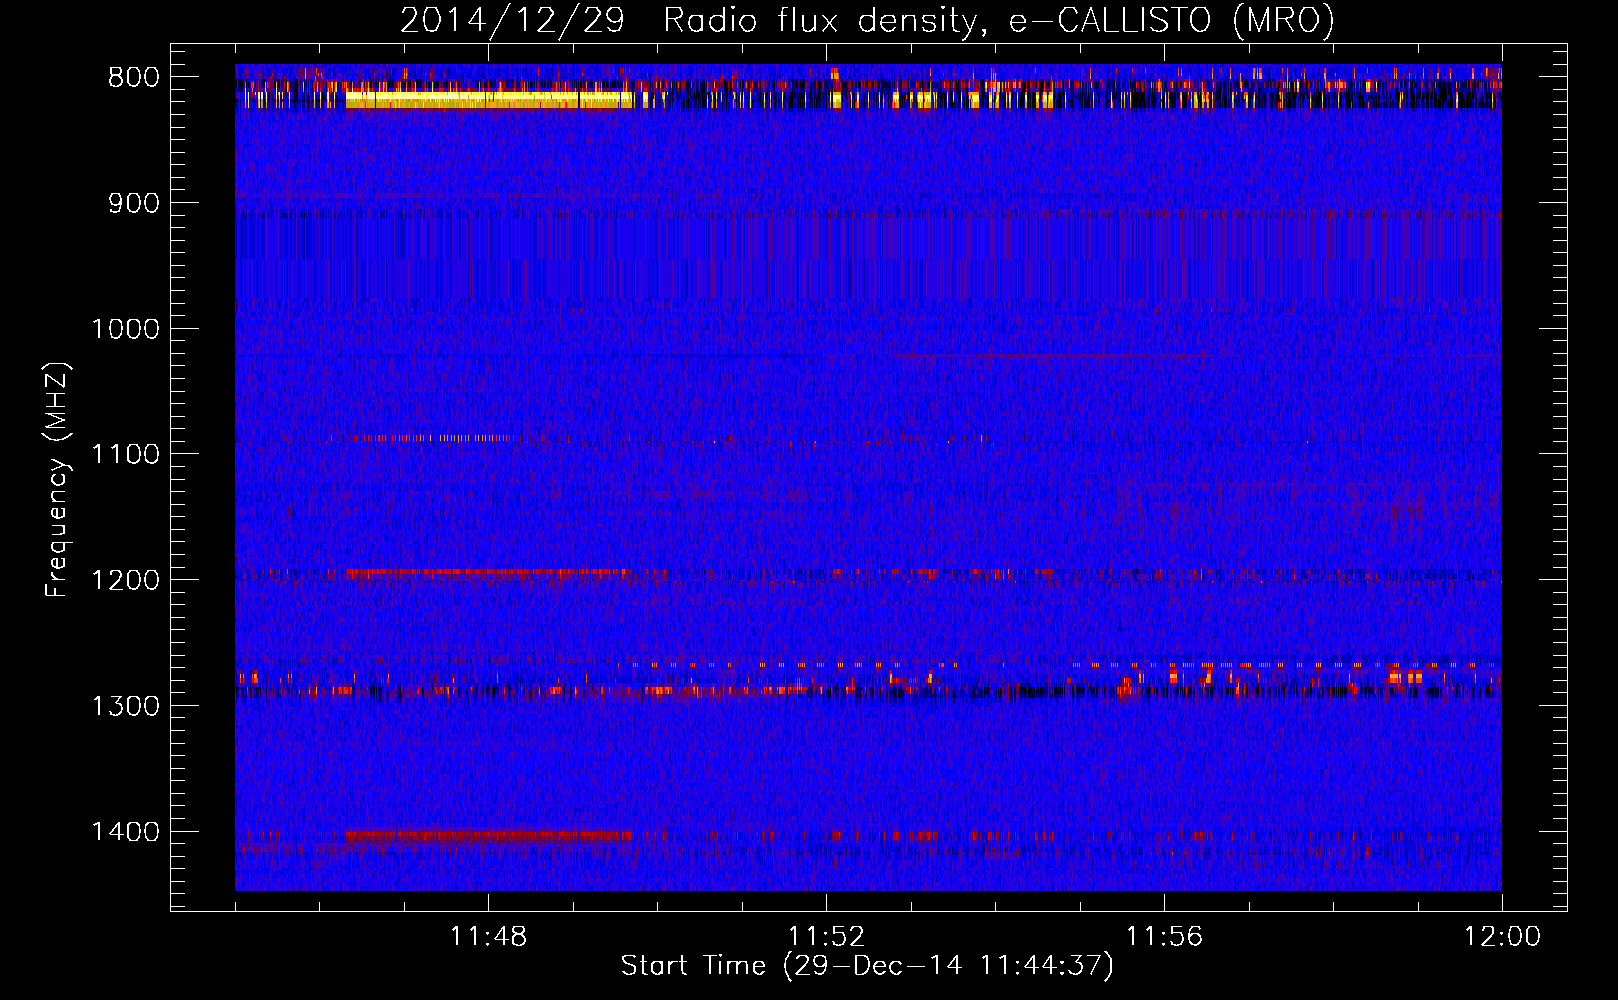Click the 11:52 time tick label
Viewport: 1618px width, 1000px height.
pyautogui.click(x=826, y=937)
